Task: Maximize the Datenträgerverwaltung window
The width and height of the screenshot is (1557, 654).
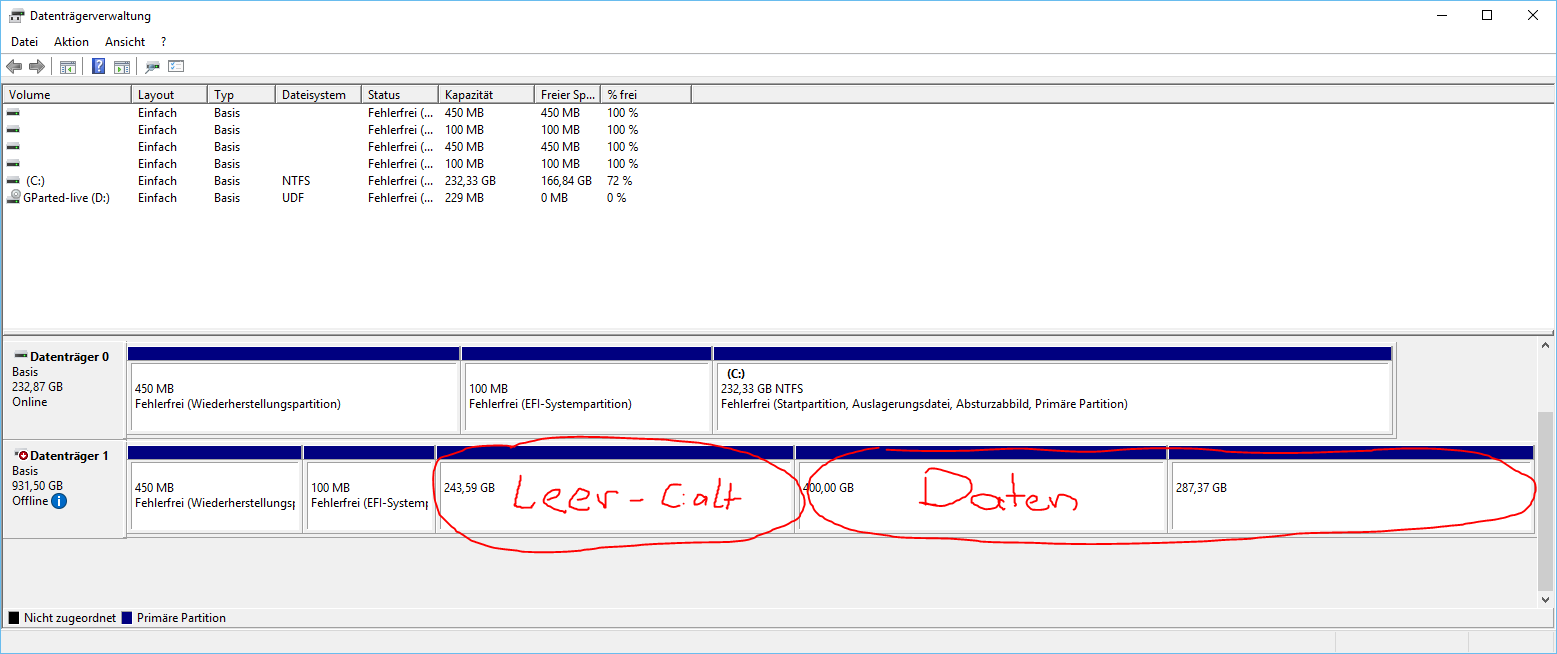Action: (x=1487, y=15)
